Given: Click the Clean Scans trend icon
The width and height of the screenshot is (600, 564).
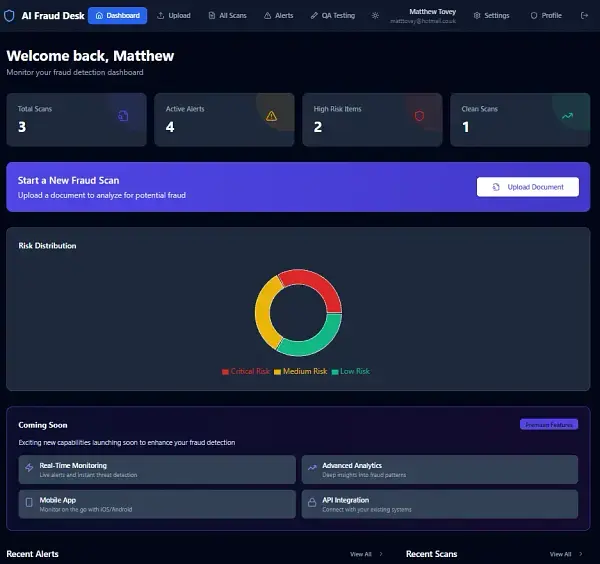Looking at the screenshot, I should click(x=567, y=116).
